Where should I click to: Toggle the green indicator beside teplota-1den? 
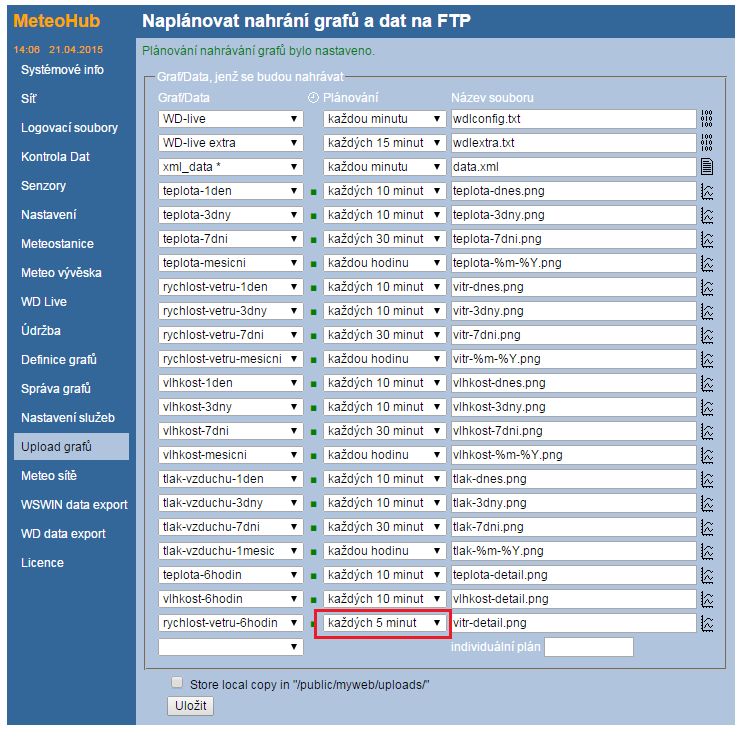[313, 191]
